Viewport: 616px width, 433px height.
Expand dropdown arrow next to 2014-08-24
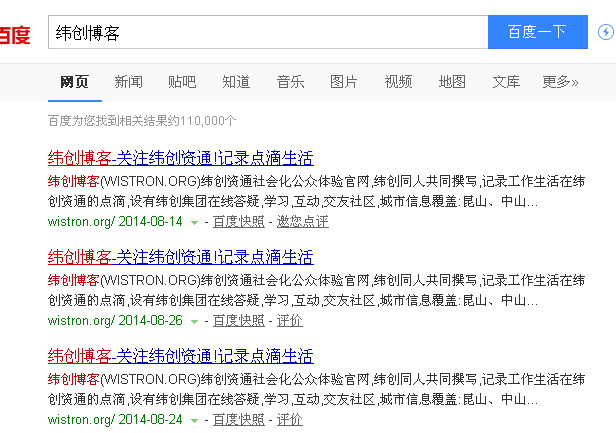pos(194,421)
